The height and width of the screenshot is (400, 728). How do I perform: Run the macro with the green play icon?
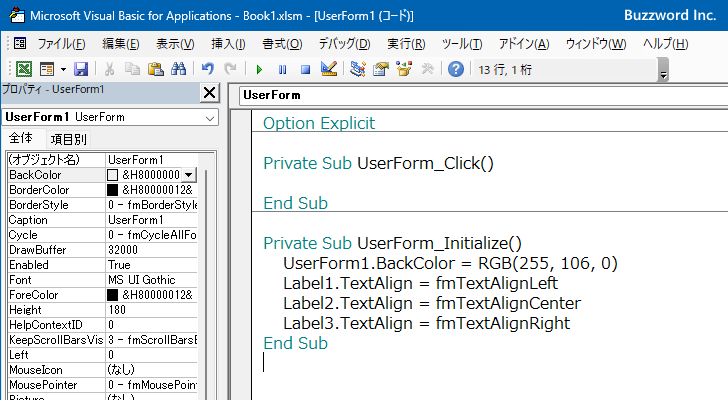coord(259,69)
